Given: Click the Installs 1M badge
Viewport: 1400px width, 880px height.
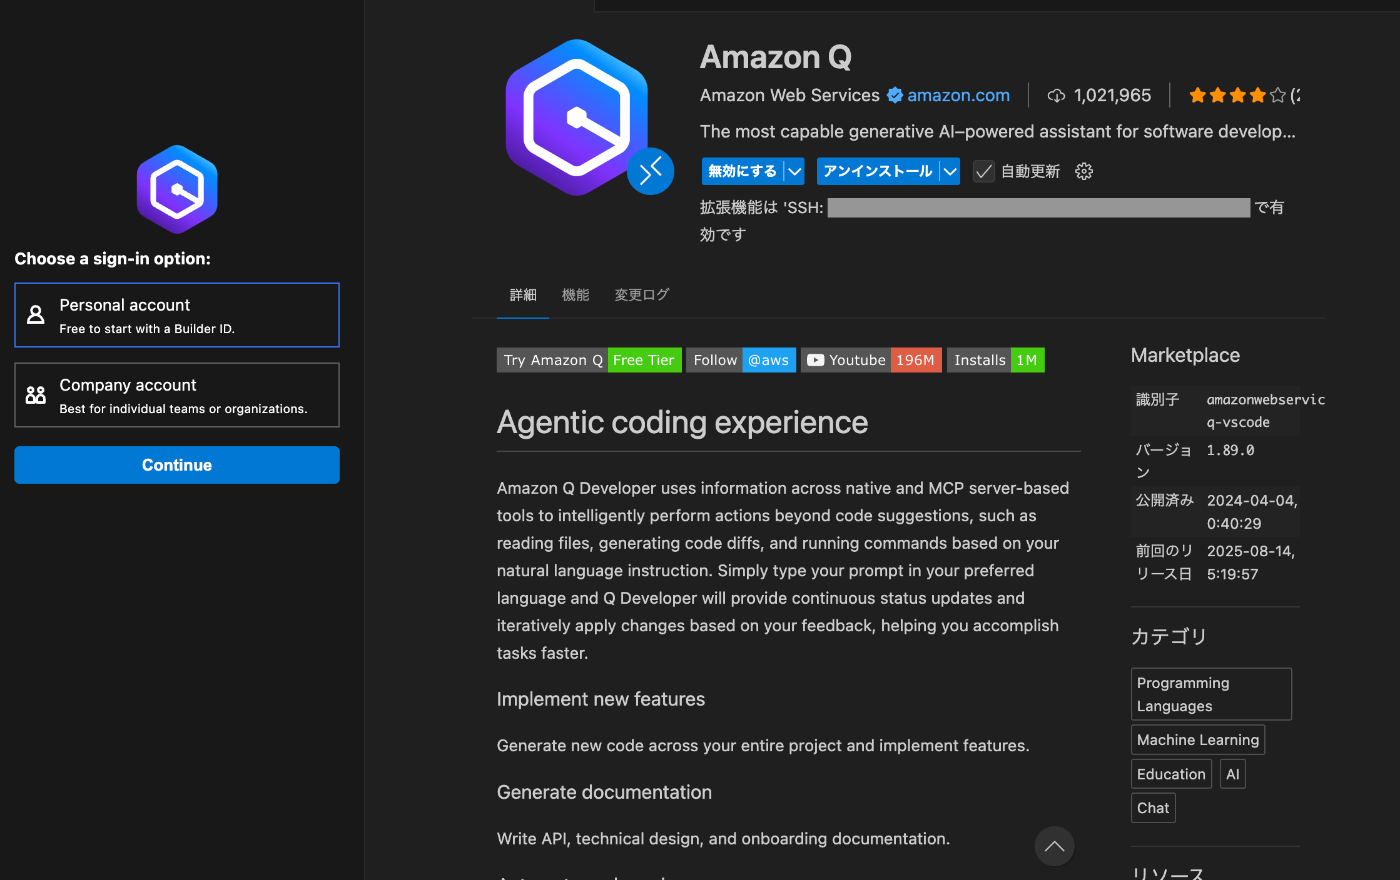Looking at the screenshot, I should (996, 360).
